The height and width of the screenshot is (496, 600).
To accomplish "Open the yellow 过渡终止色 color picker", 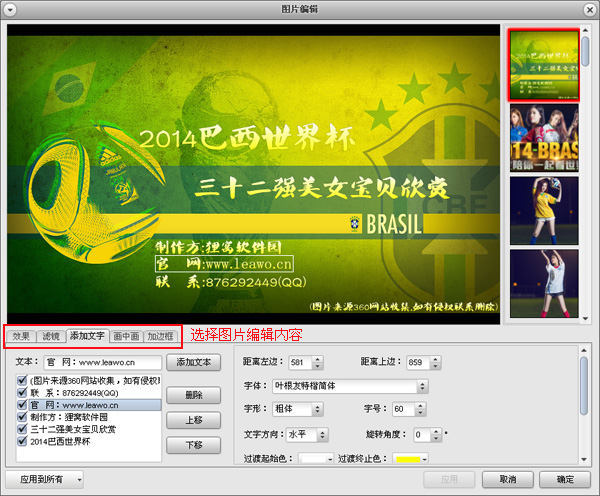I will 411,458.
